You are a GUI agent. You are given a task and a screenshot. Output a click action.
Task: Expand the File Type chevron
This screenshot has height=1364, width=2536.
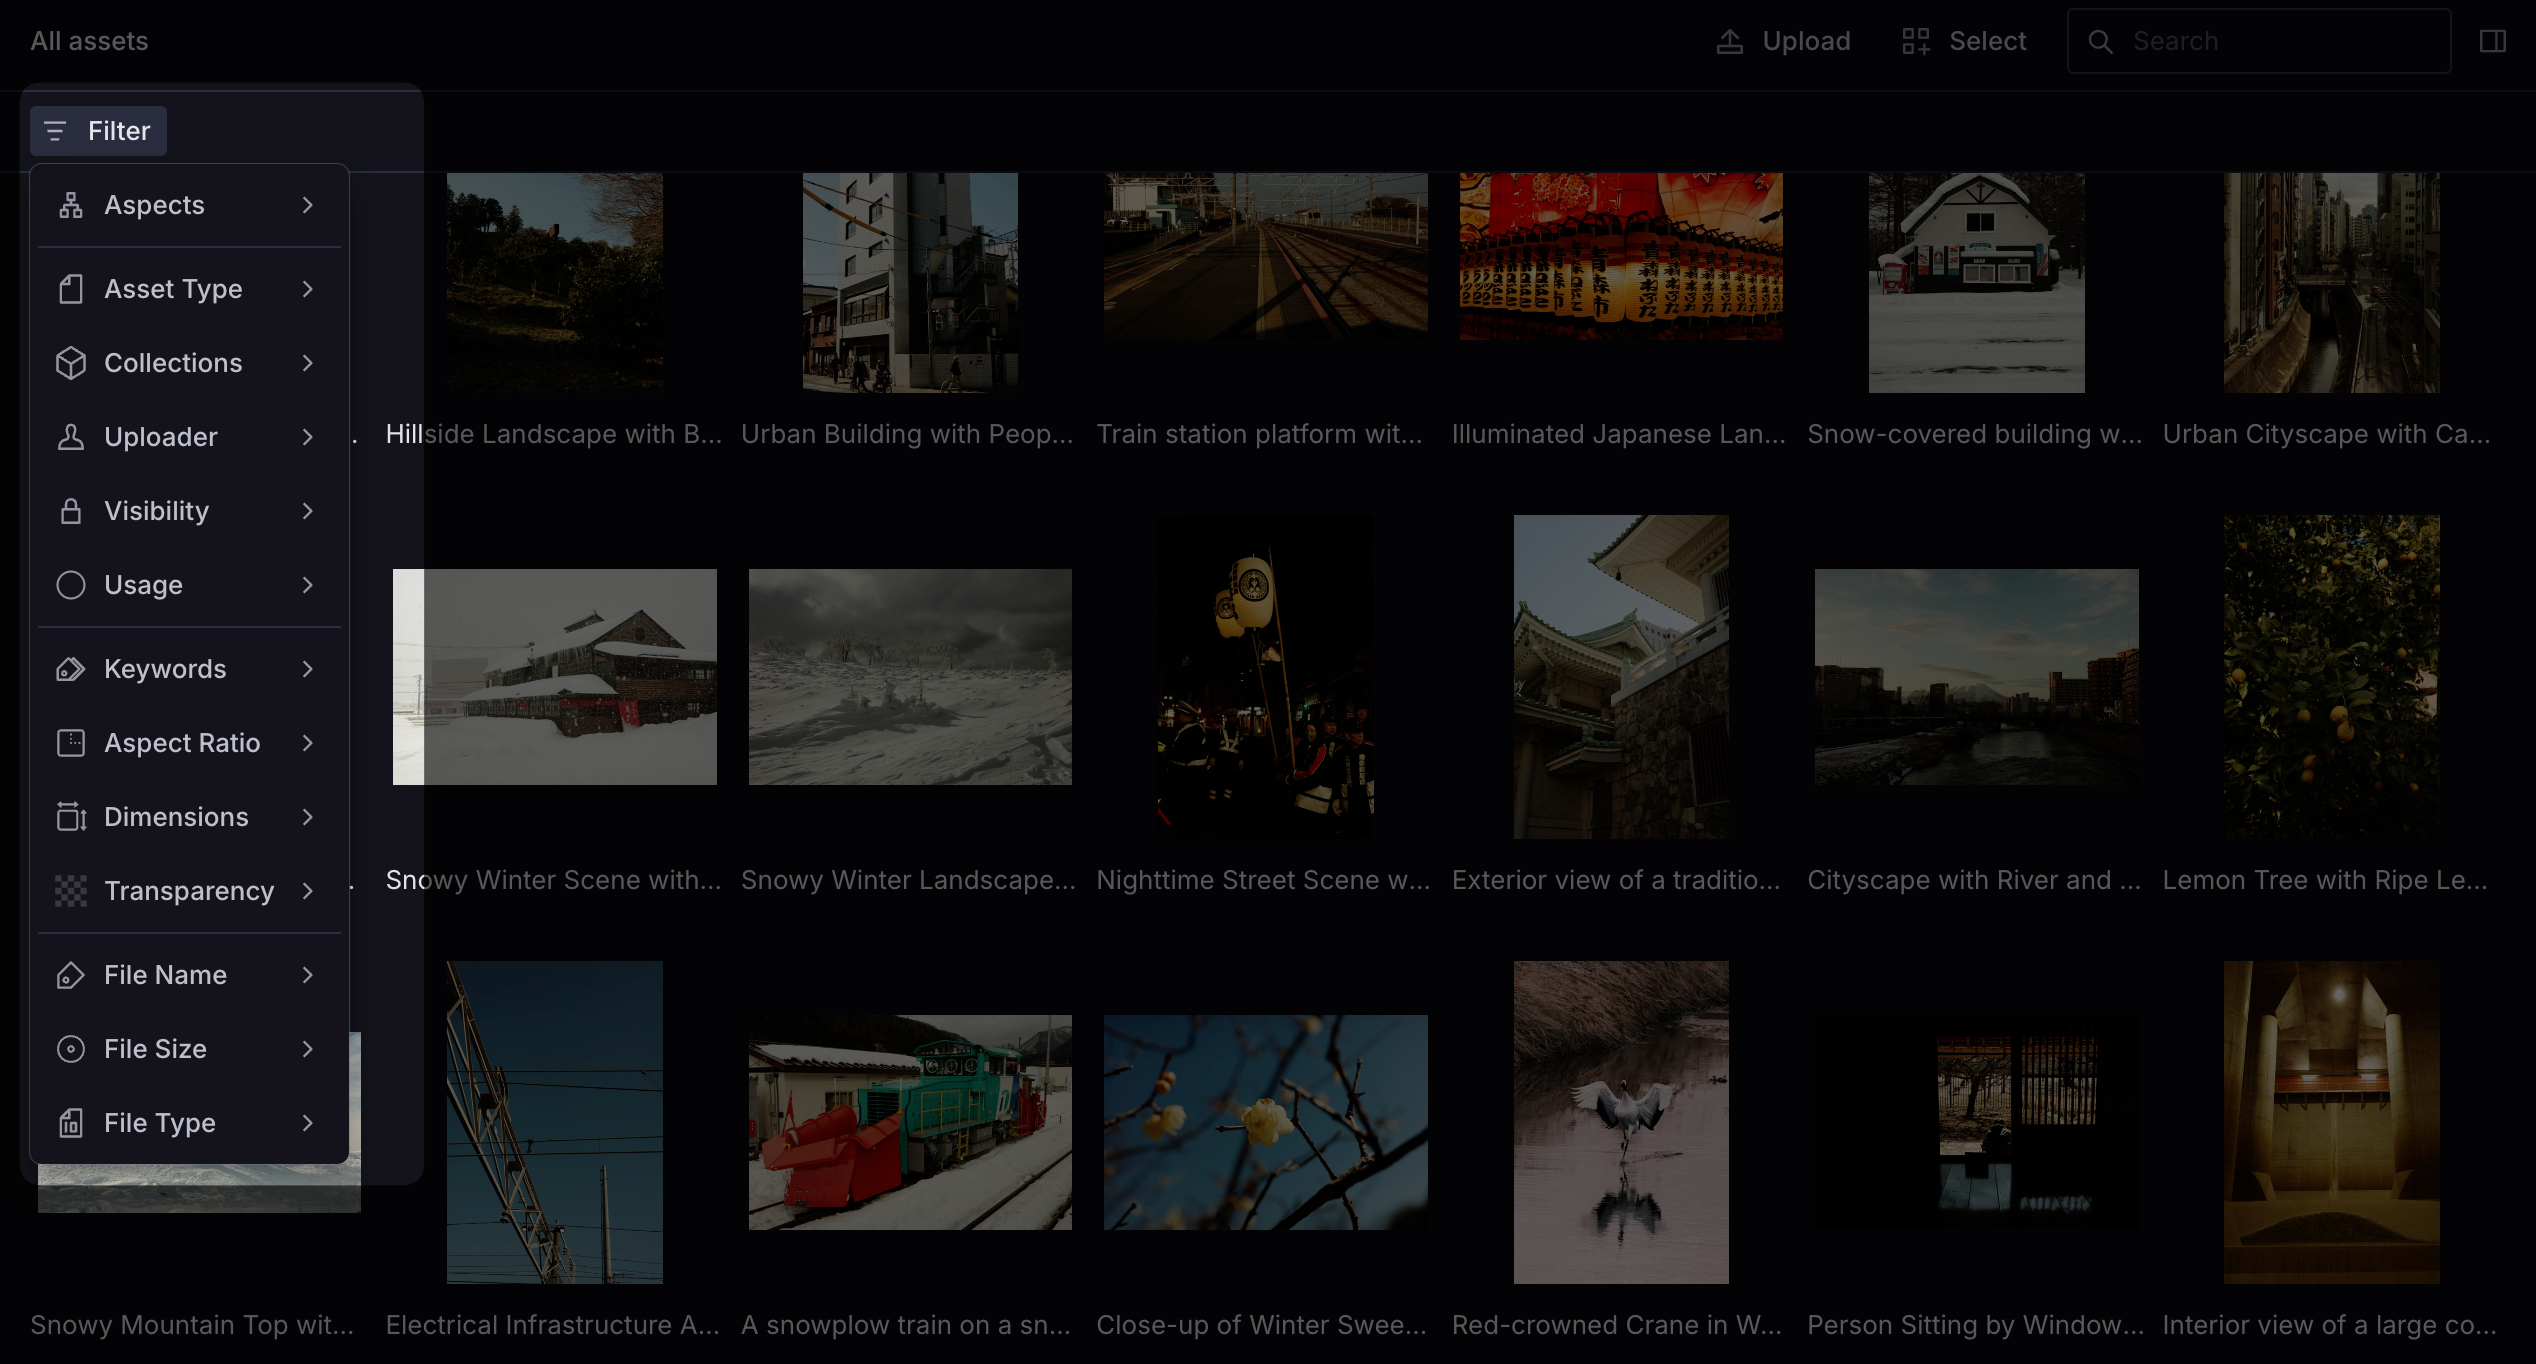(x=308, y=1123)
